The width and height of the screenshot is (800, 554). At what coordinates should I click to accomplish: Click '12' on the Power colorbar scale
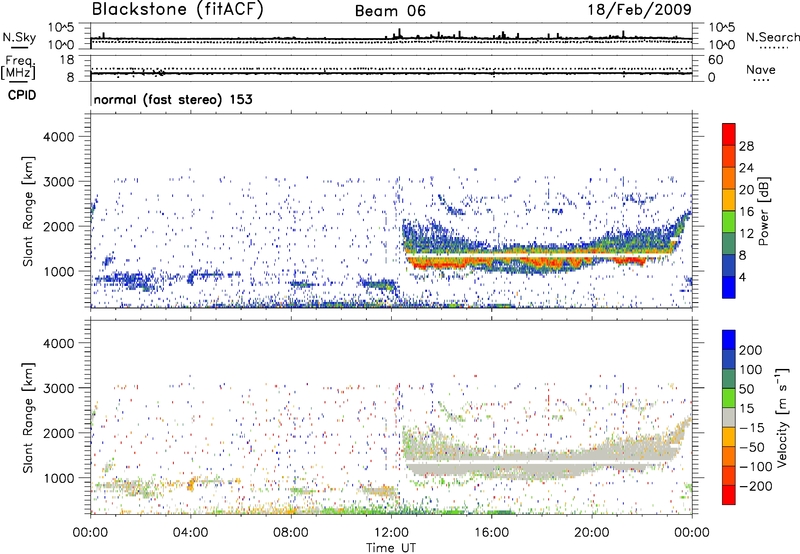coord(746,234)
